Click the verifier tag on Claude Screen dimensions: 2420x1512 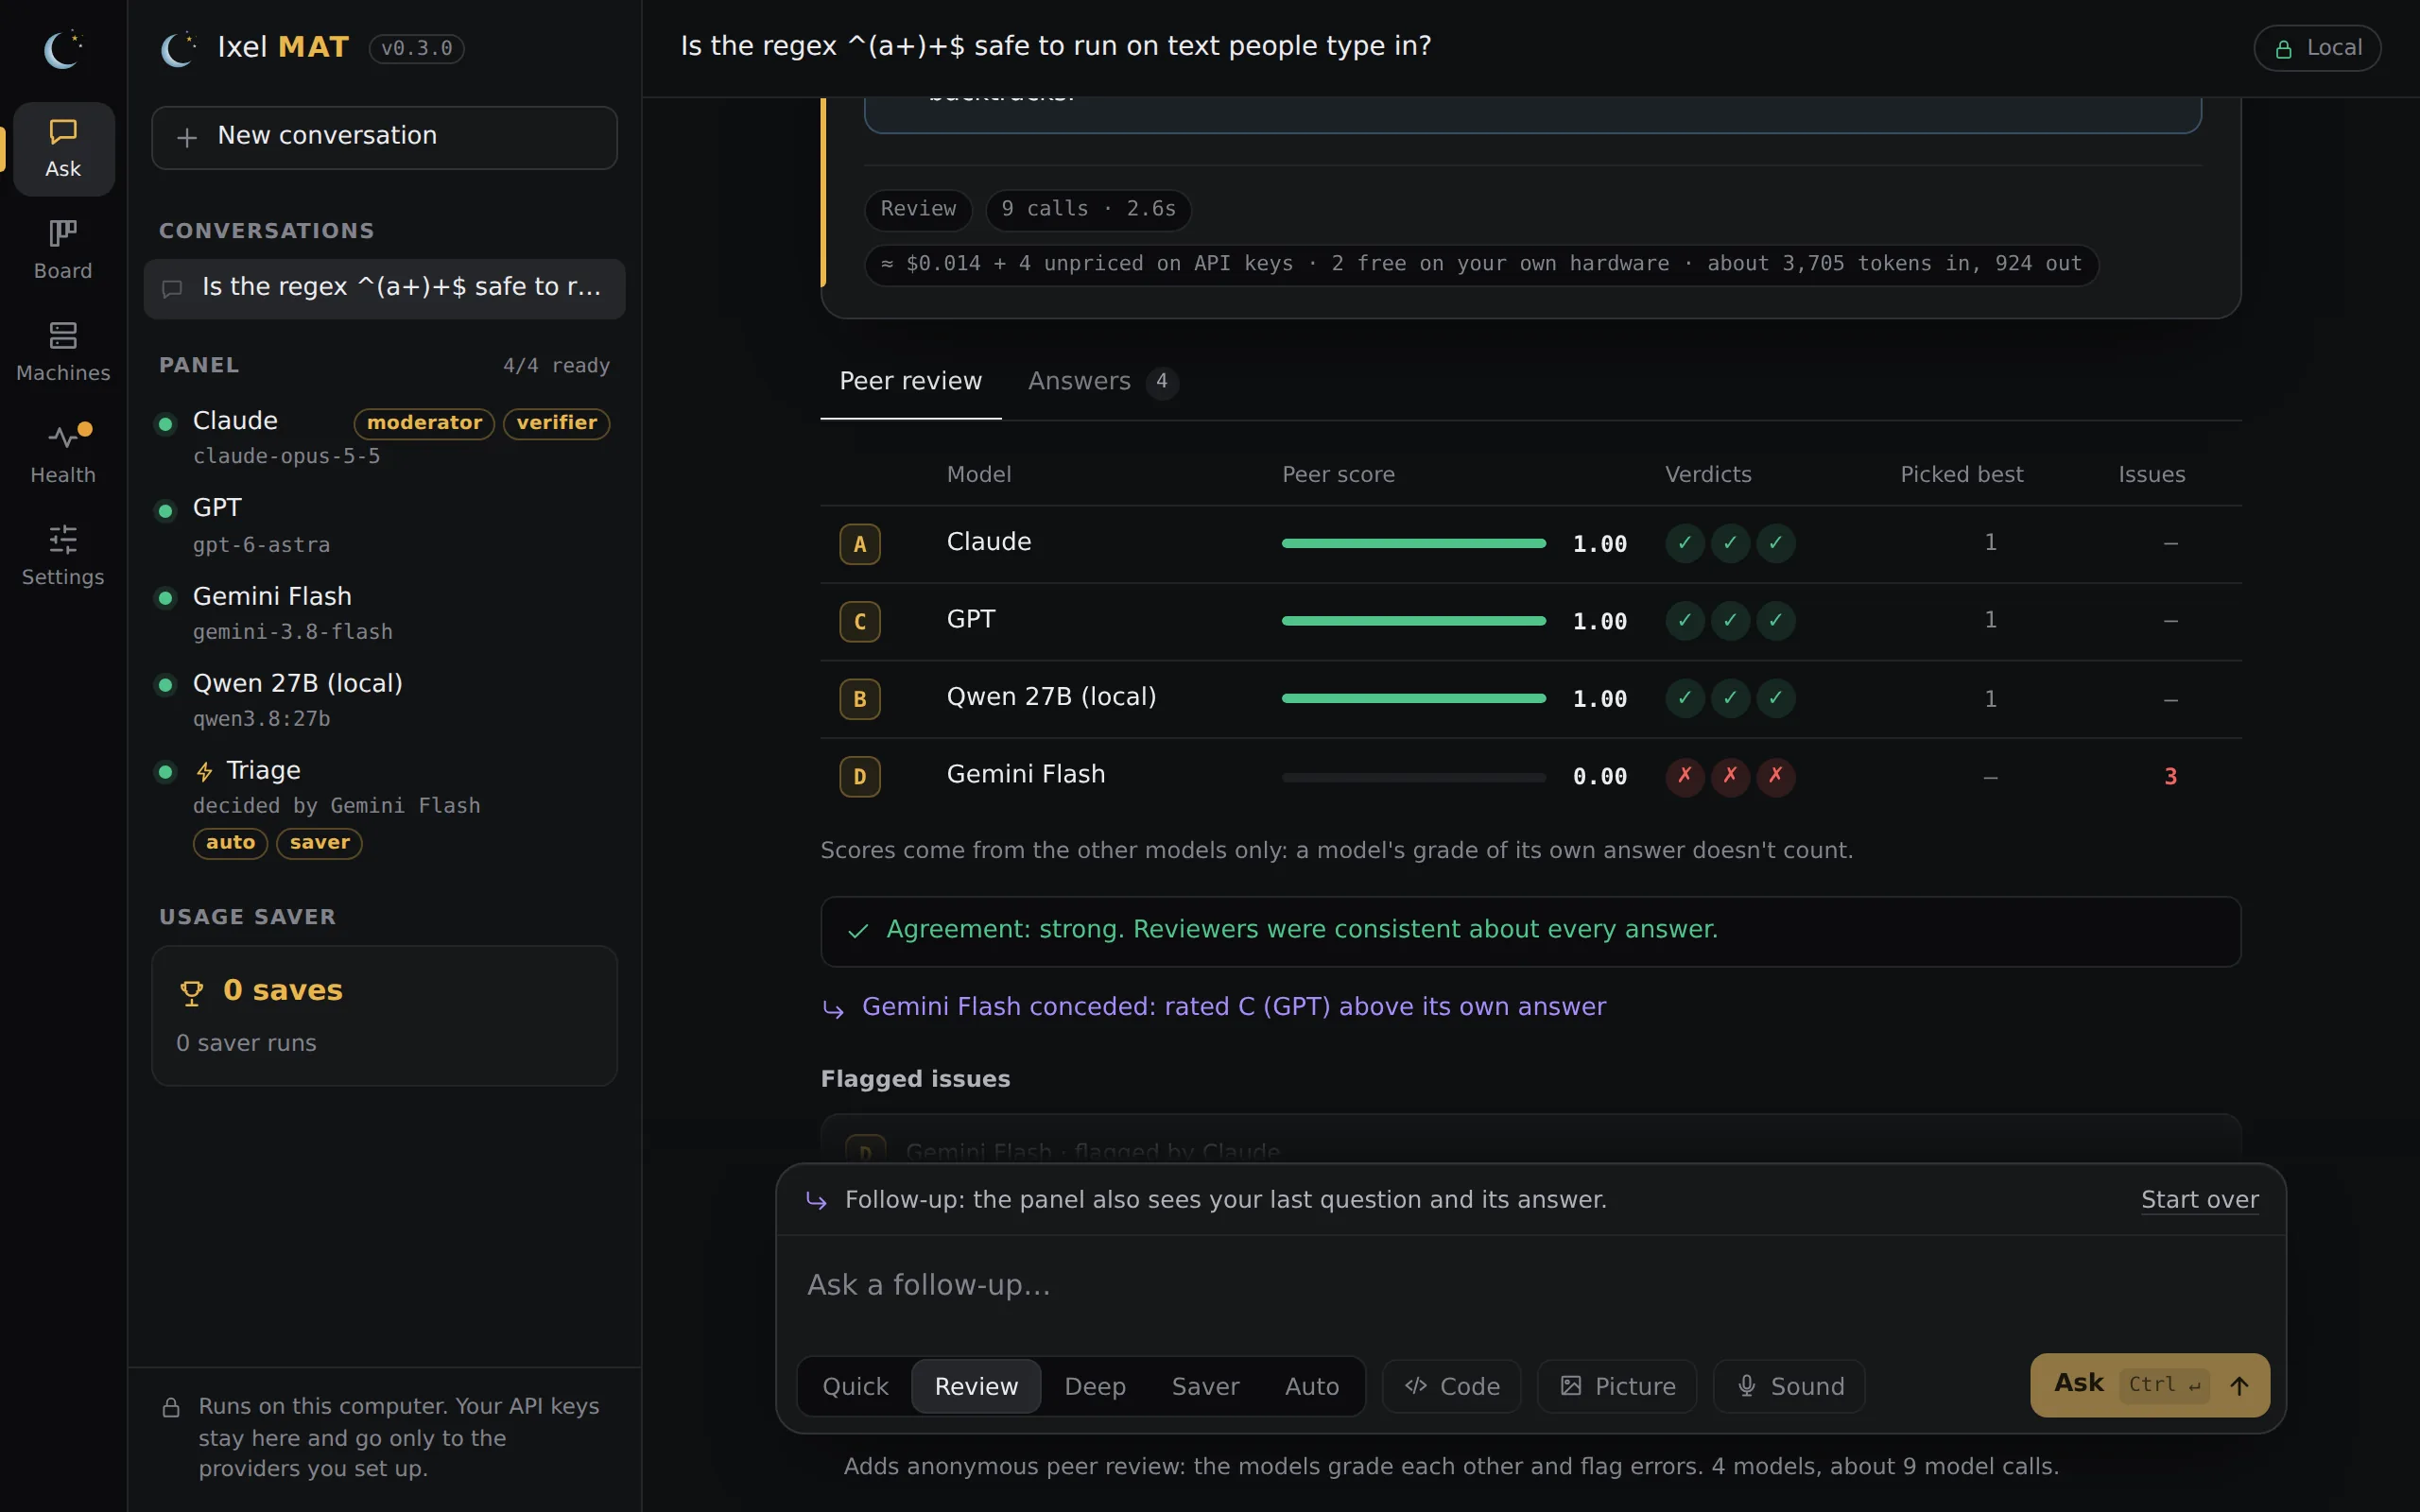(556, 423)
